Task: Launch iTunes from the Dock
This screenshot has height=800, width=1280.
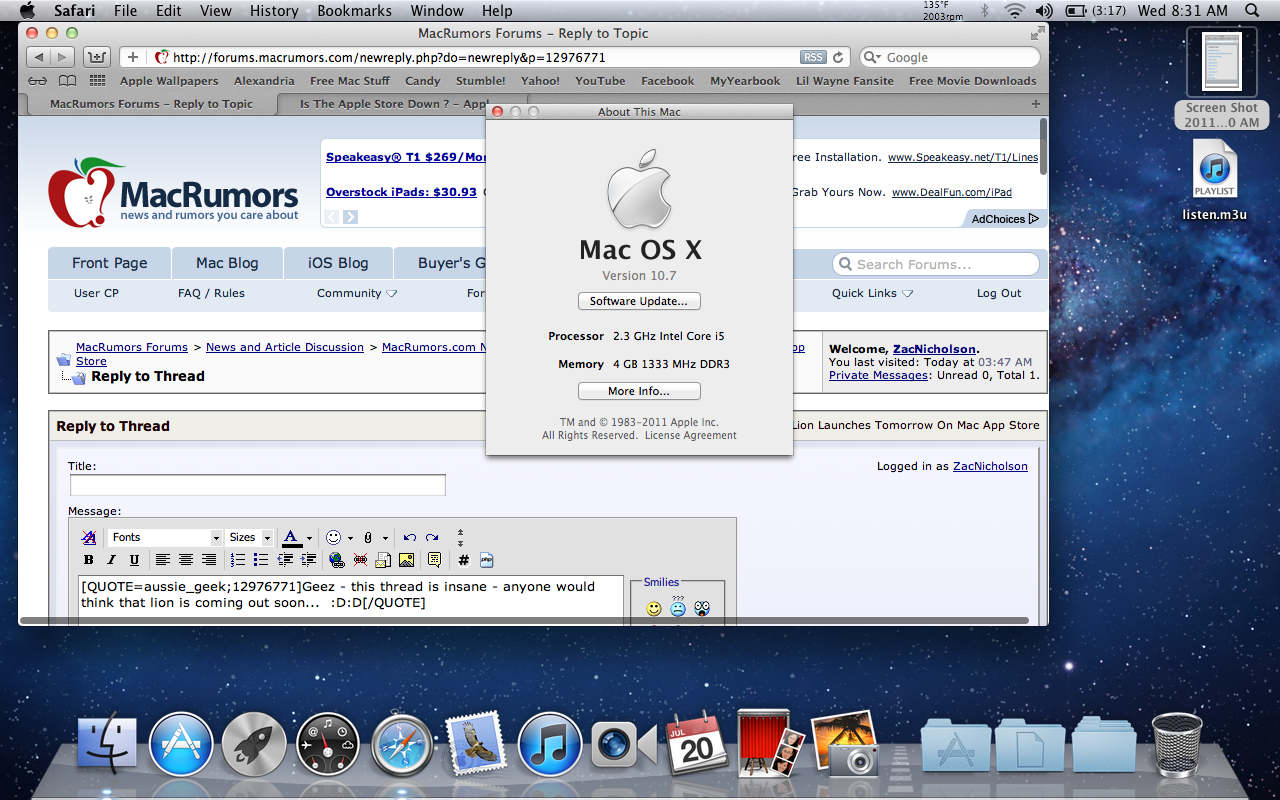Action: coord(550,745)
